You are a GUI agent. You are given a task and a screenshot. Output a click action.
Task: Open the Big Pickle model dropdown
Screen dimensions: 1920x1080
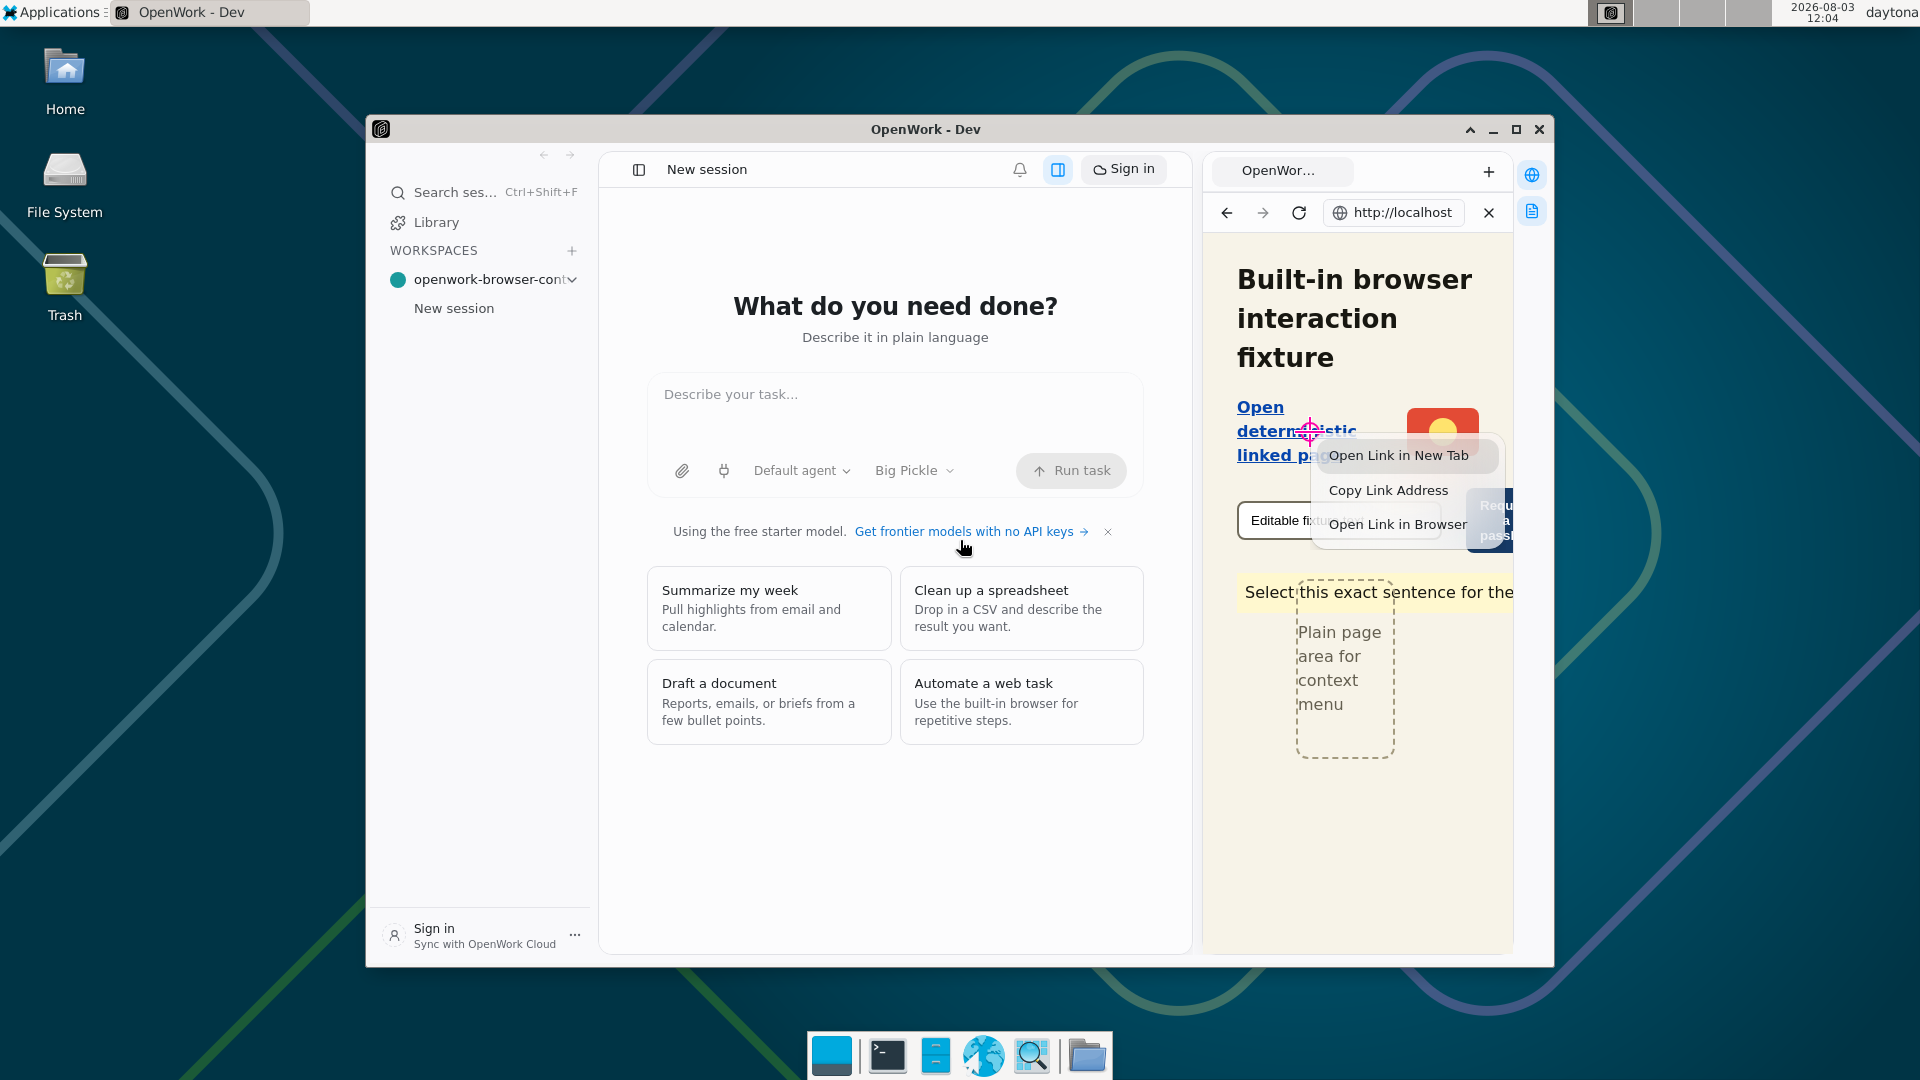(914, 471)
